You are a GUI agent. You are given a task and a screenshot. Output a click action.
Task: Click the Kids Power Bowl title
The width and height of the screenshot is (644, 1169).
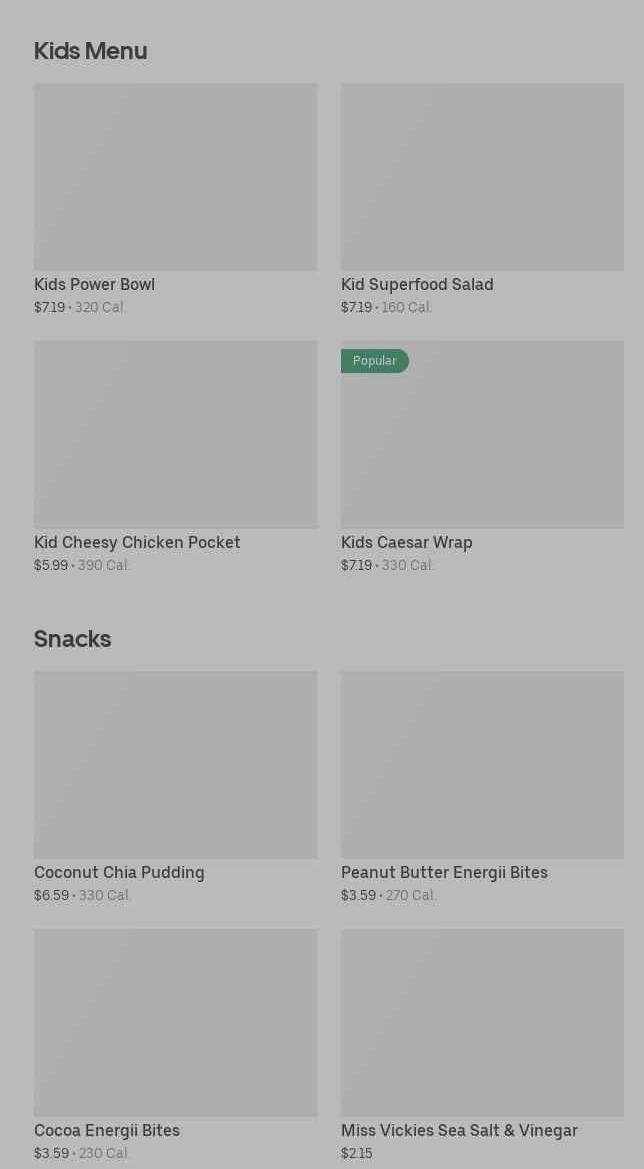94,284
